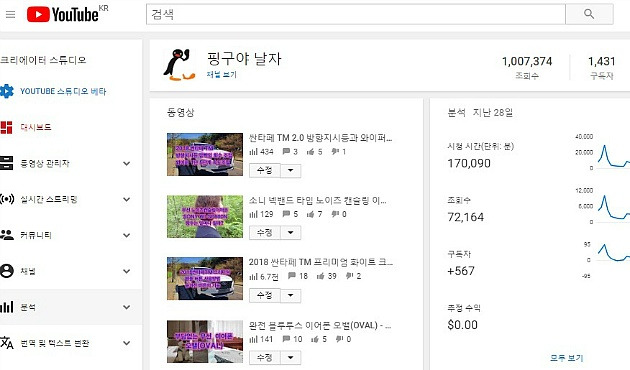Open YouTube 스튜디오 베타 gear icon

pos(6,91)
